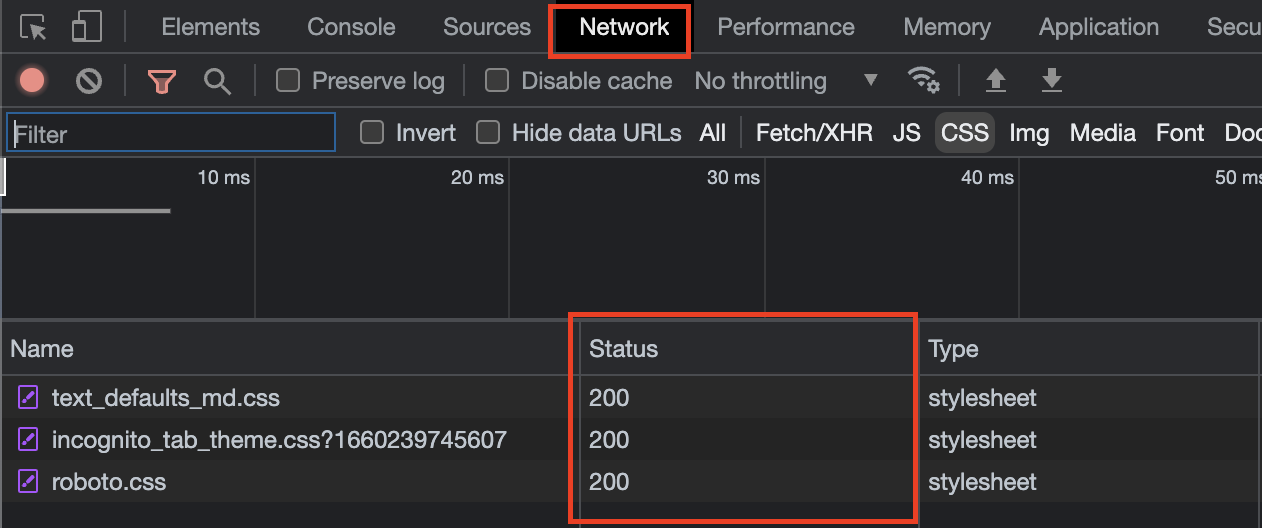The image size is (1262, 528).
Task: Select the roboto.css request row
Action: tap(630, 482)
